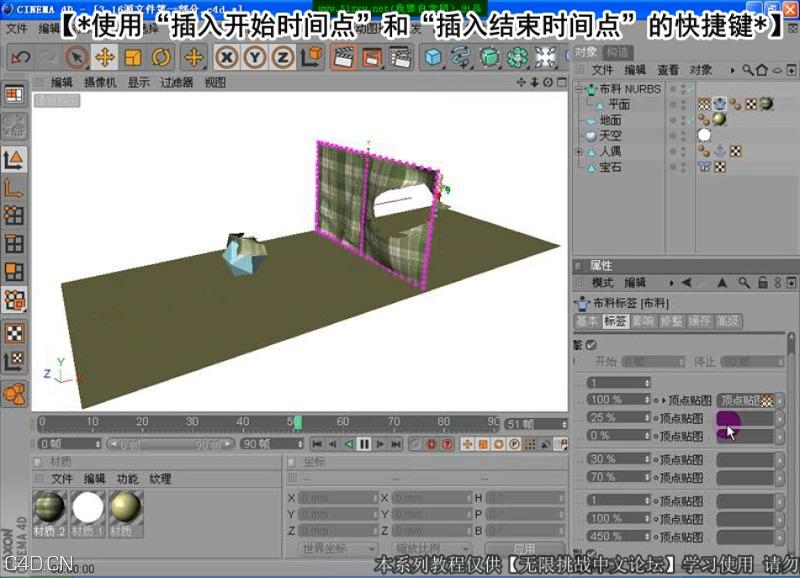Click the 布料标签 cloth tag icon
The width and height of the screenshot is (800, 578).
(x=585, y=302)
